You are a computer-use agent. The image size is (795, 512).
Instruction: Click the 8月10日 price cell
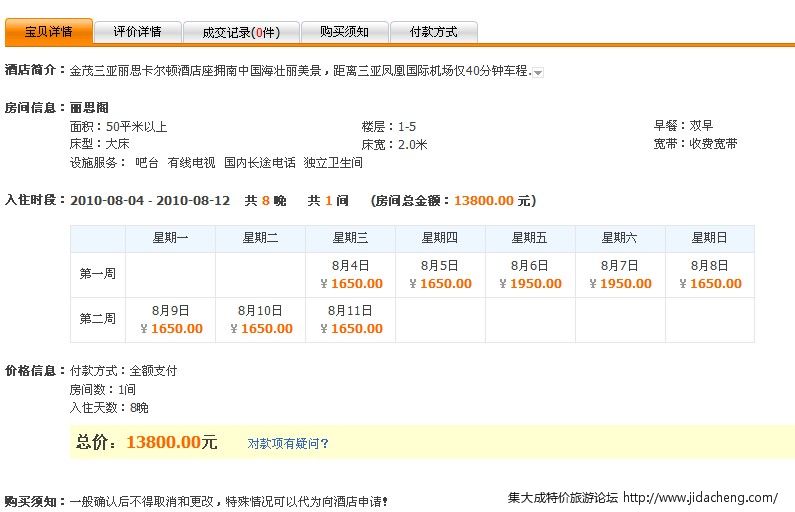point(260,320)
